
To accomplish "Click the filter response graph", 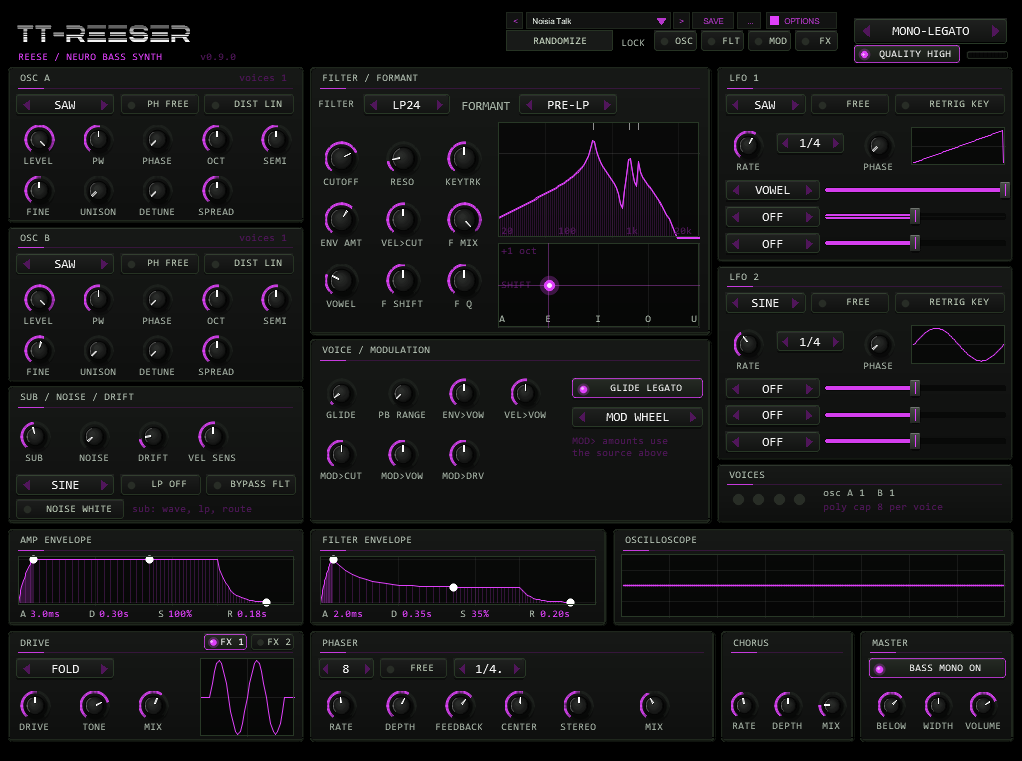I will 598,180.
